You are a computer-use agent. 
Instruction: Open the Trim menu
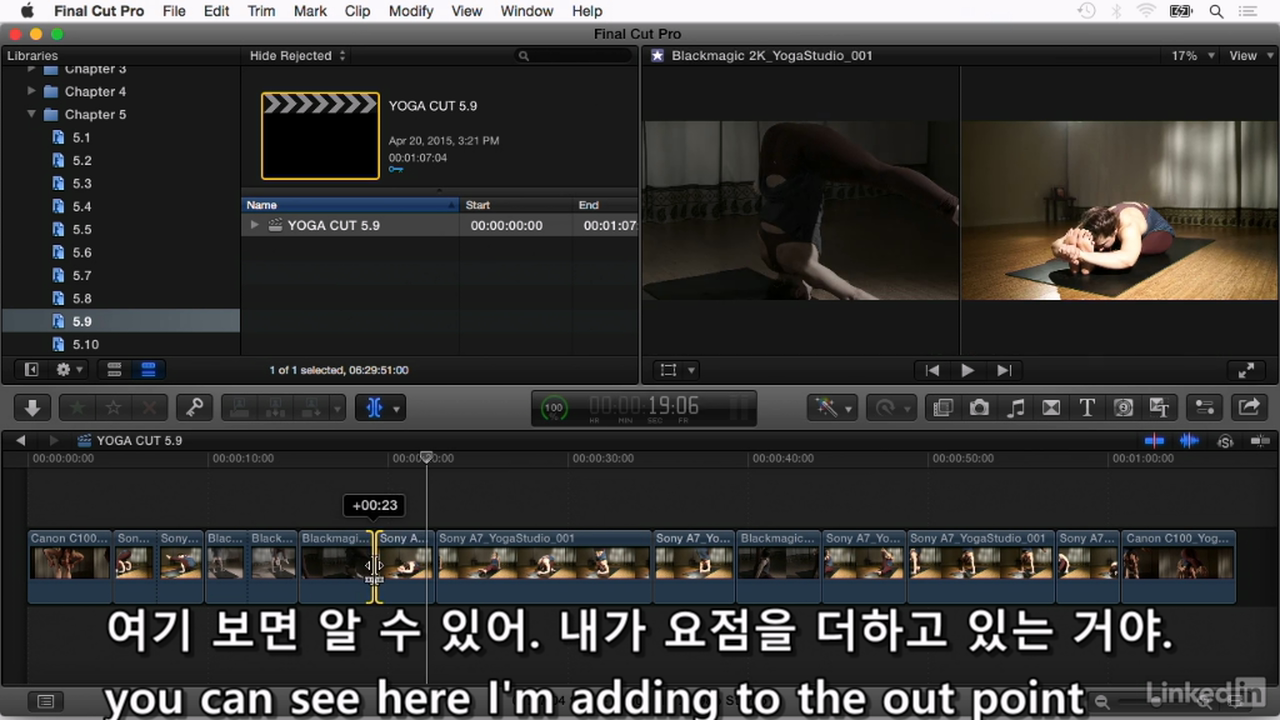point(261,11)
